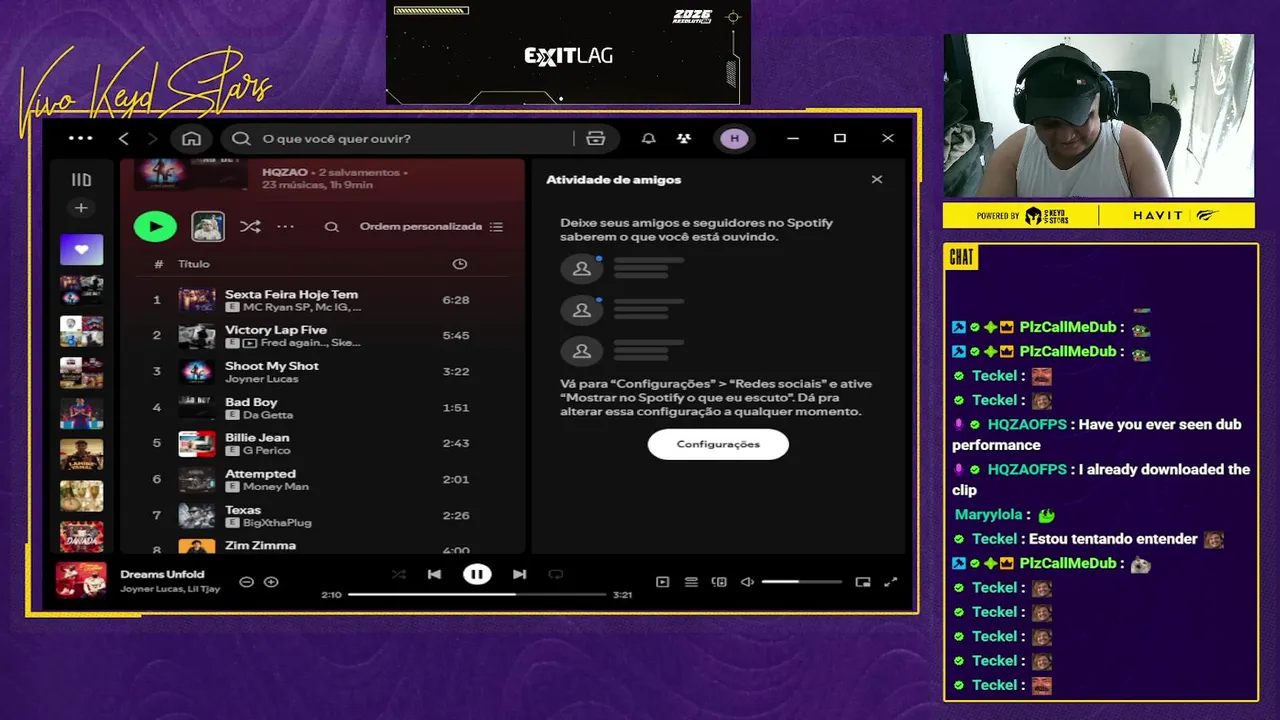Open more options for the playlist
Image resolution: width=1280 pixels, height=720 pixels.
pos(286,227)
